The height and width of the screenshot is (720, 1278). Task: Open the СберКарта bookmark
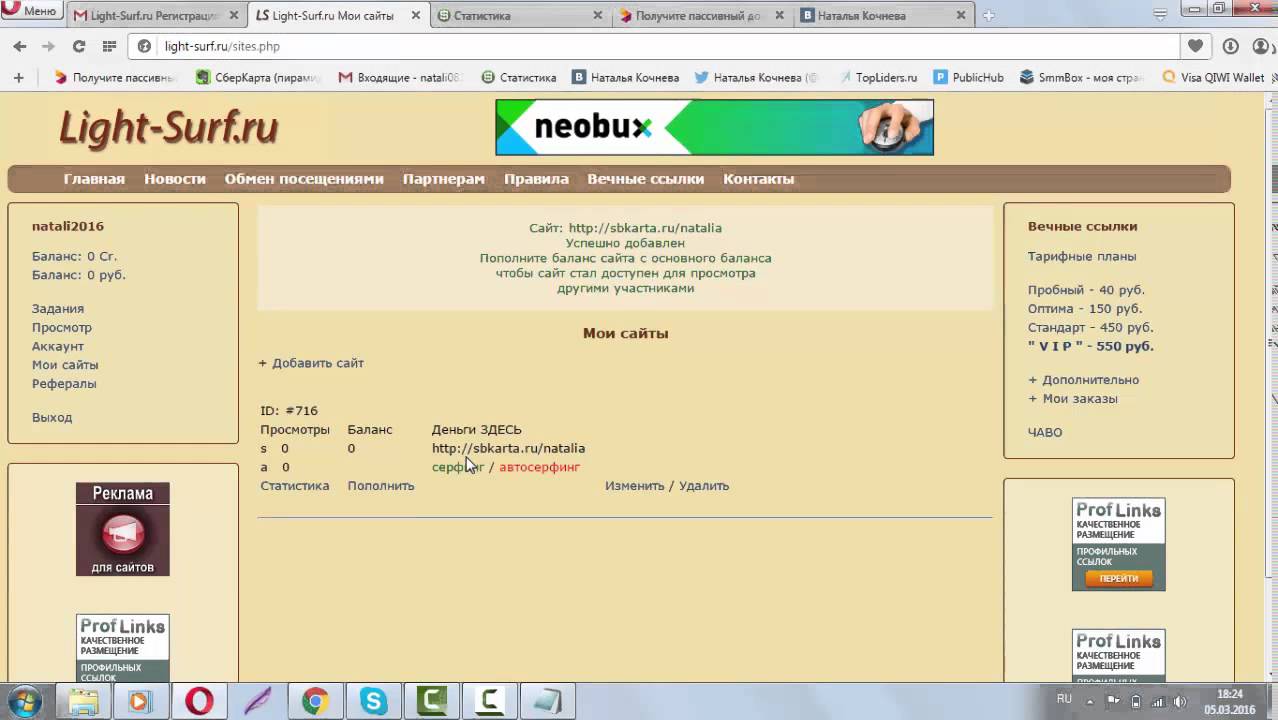coord(260,77)
